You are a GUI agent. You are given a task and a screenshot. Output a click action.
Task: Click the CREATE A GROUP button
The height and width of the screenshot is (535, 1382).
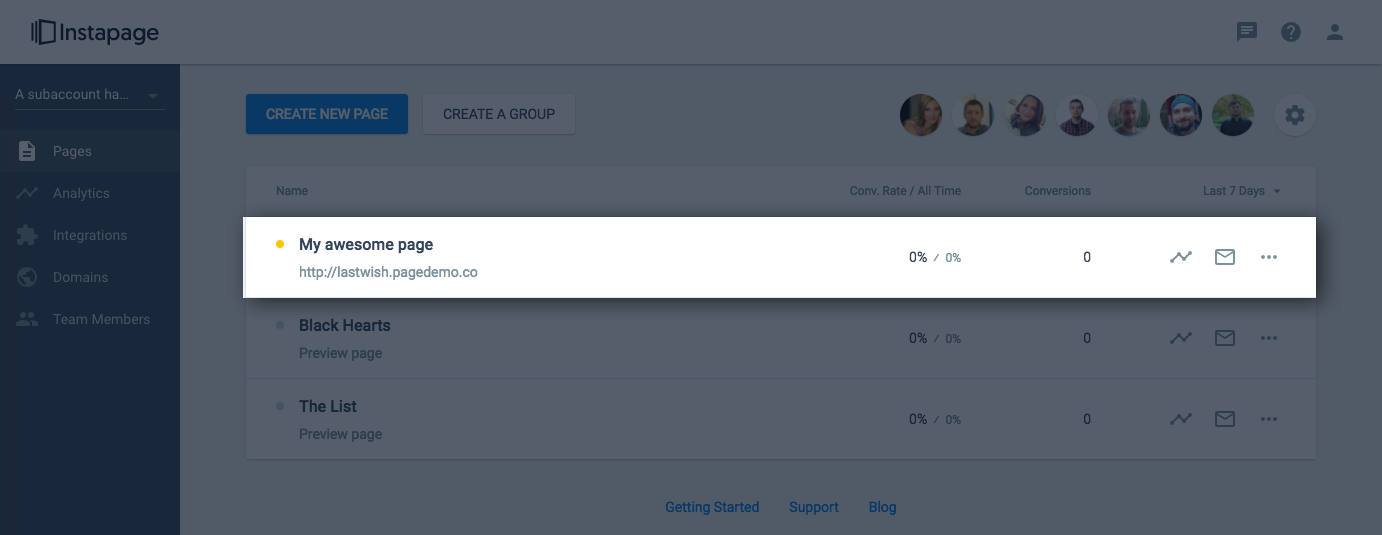click(499, 114)
